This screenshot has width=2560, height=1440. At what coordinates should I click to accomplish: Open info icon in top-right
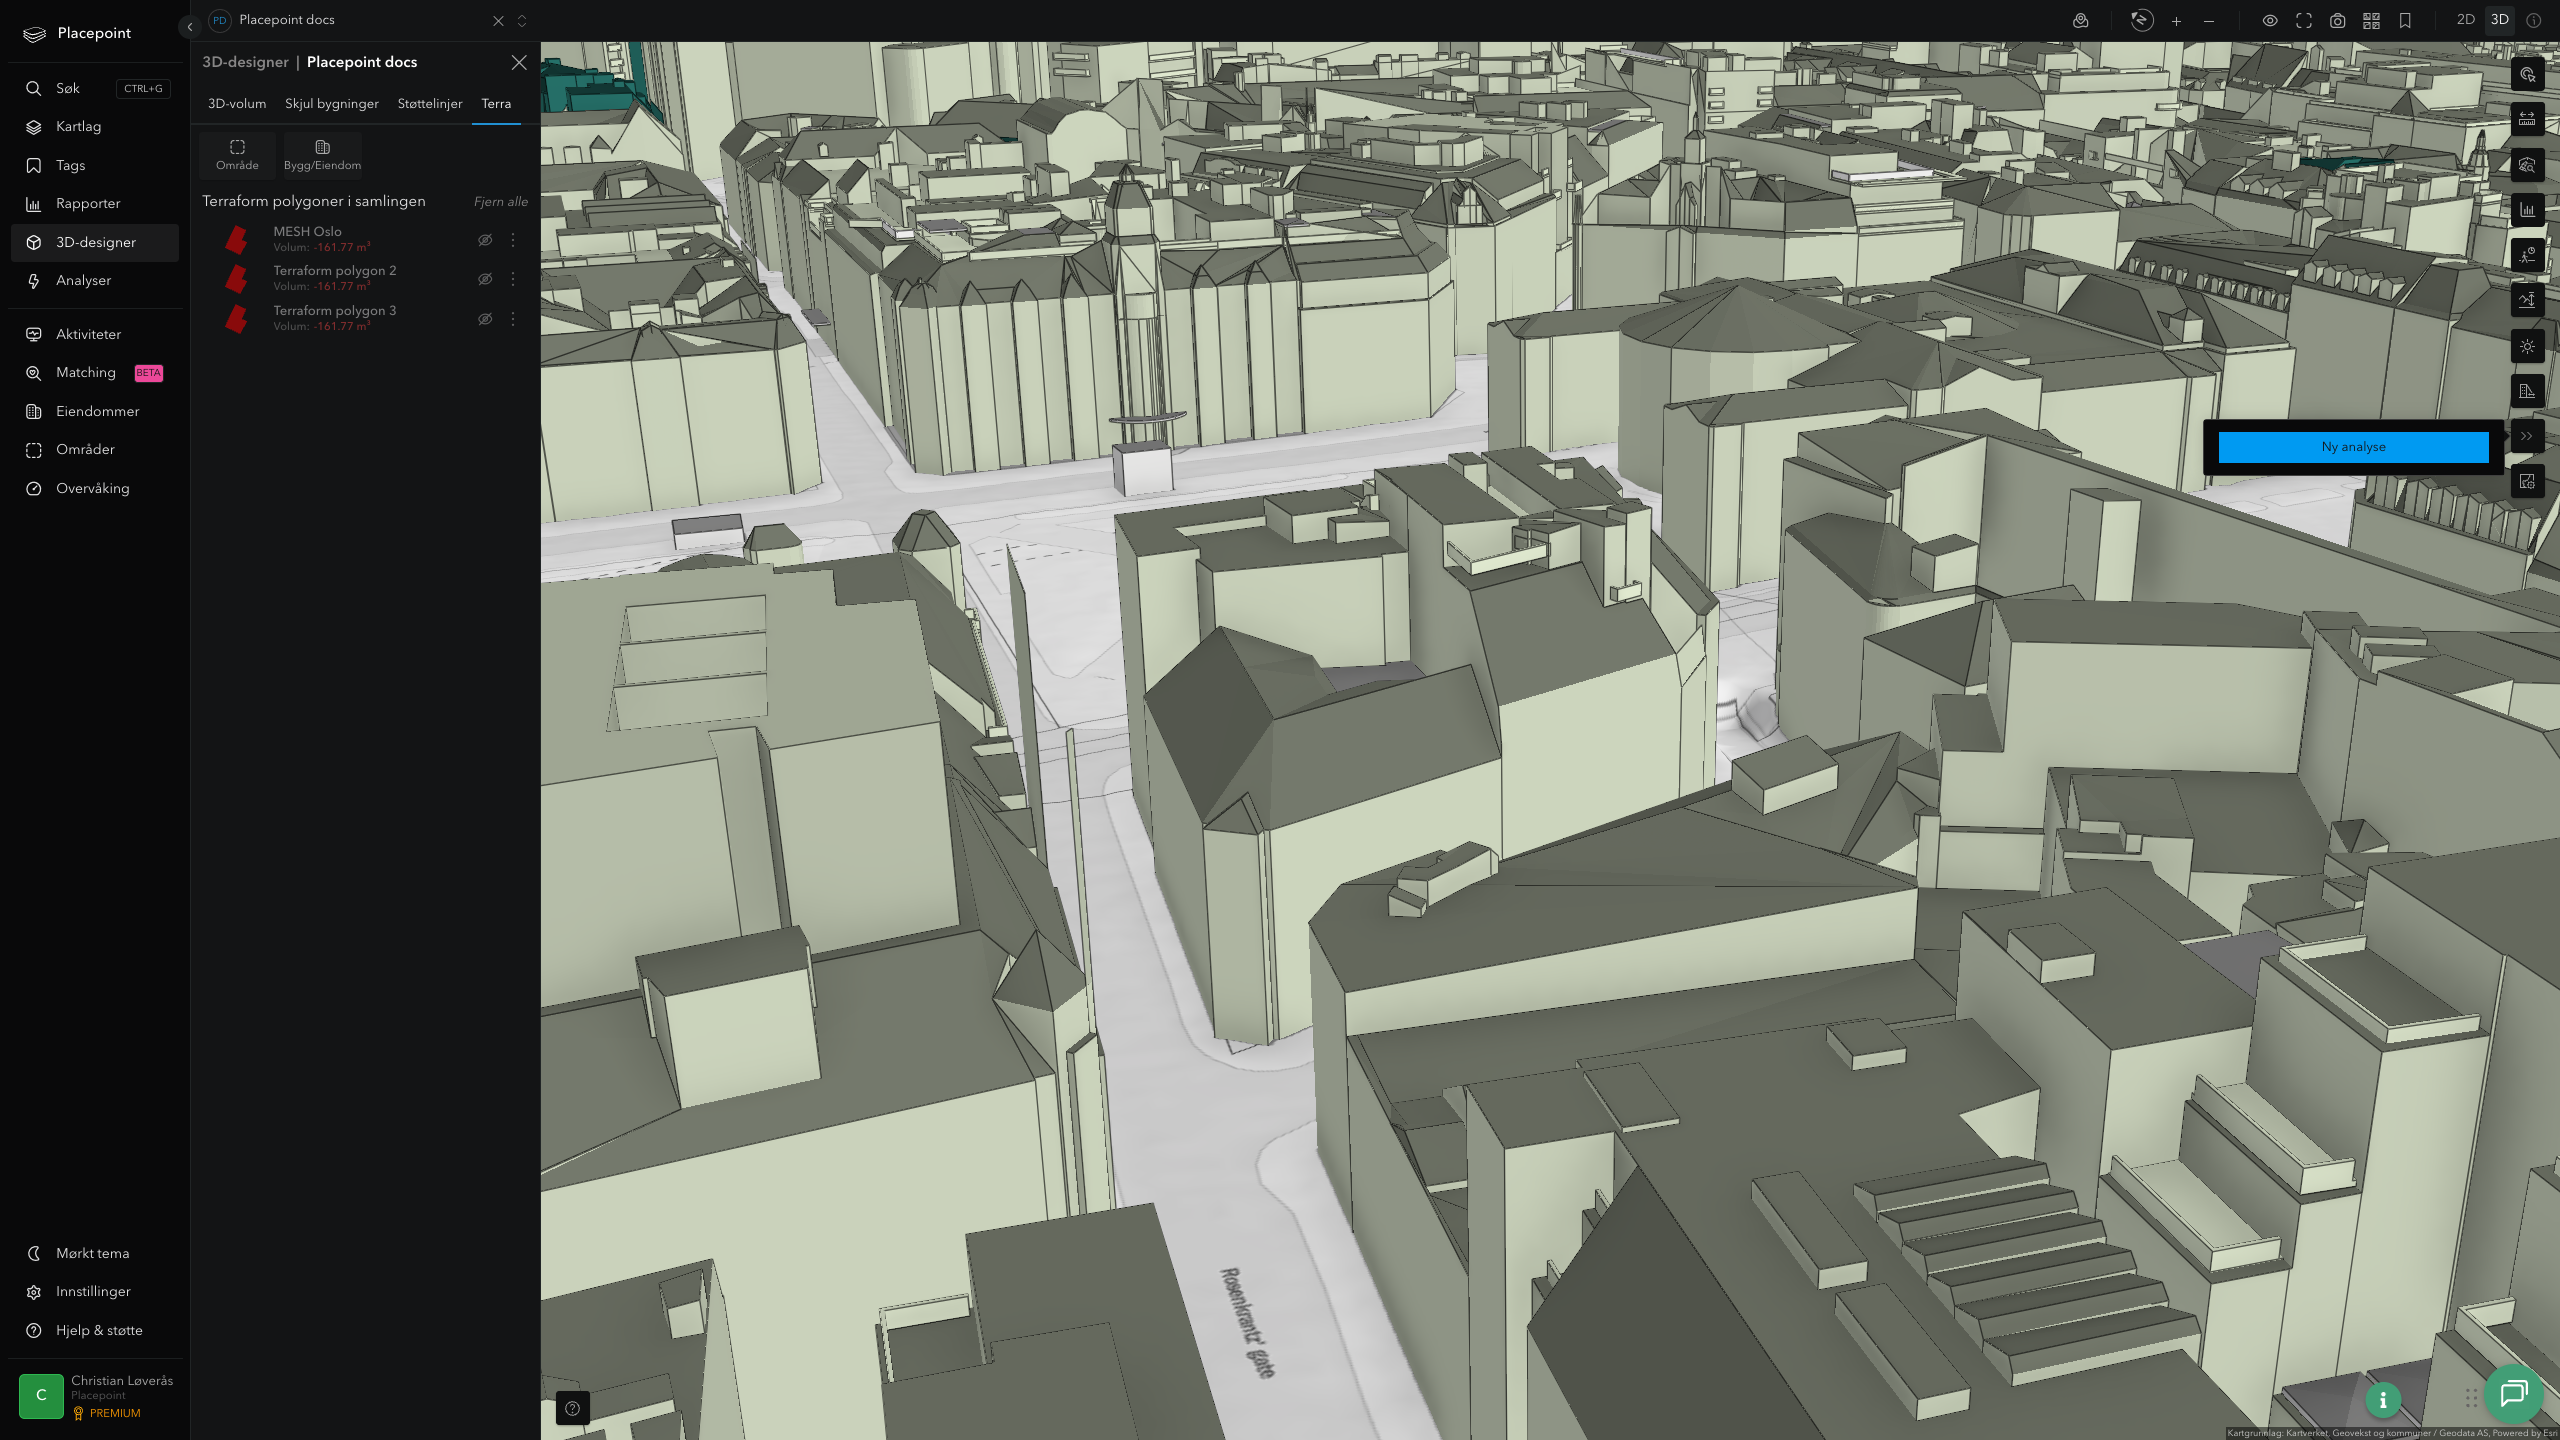pos(2534,21)
